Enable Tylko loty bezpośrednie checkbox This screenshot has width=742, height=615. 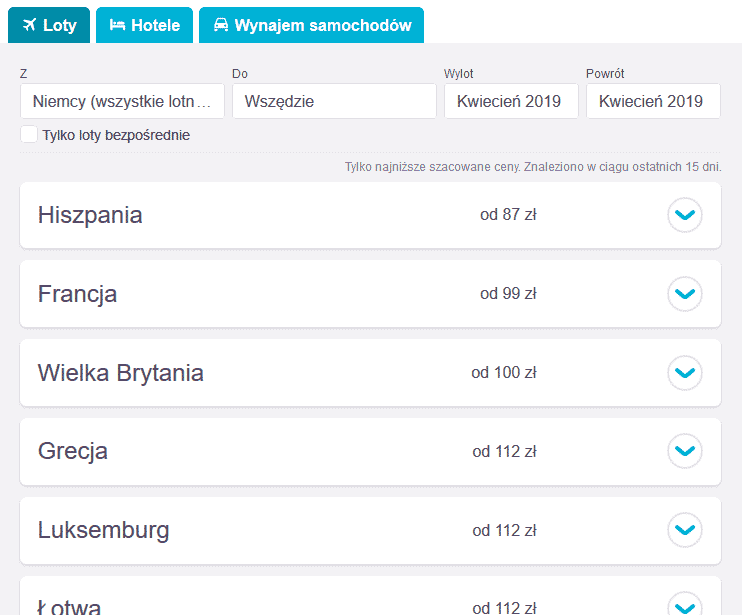(29, 134)
